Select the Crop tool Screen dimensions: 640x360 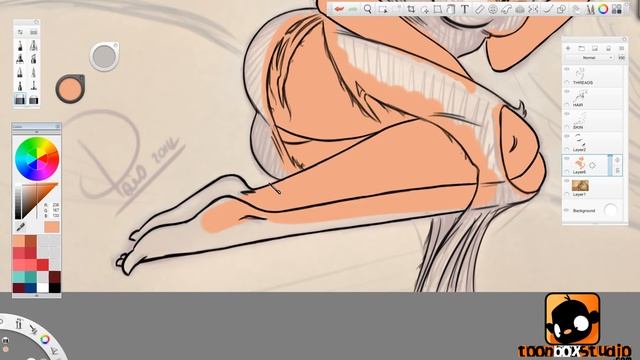[411, 9]
